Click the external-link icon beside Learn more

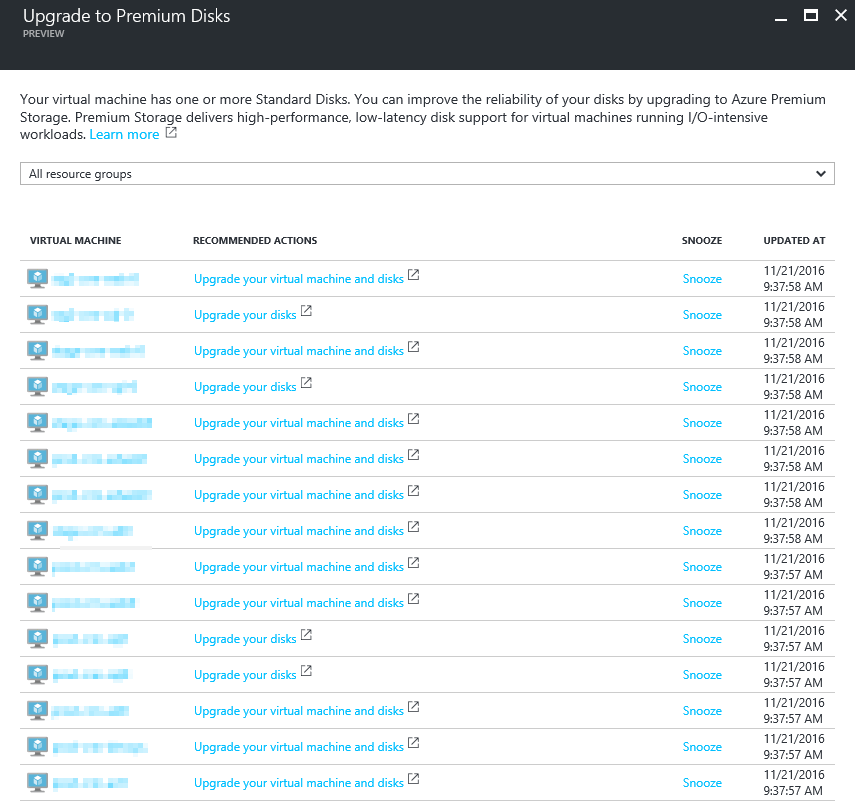click(171, 133)
